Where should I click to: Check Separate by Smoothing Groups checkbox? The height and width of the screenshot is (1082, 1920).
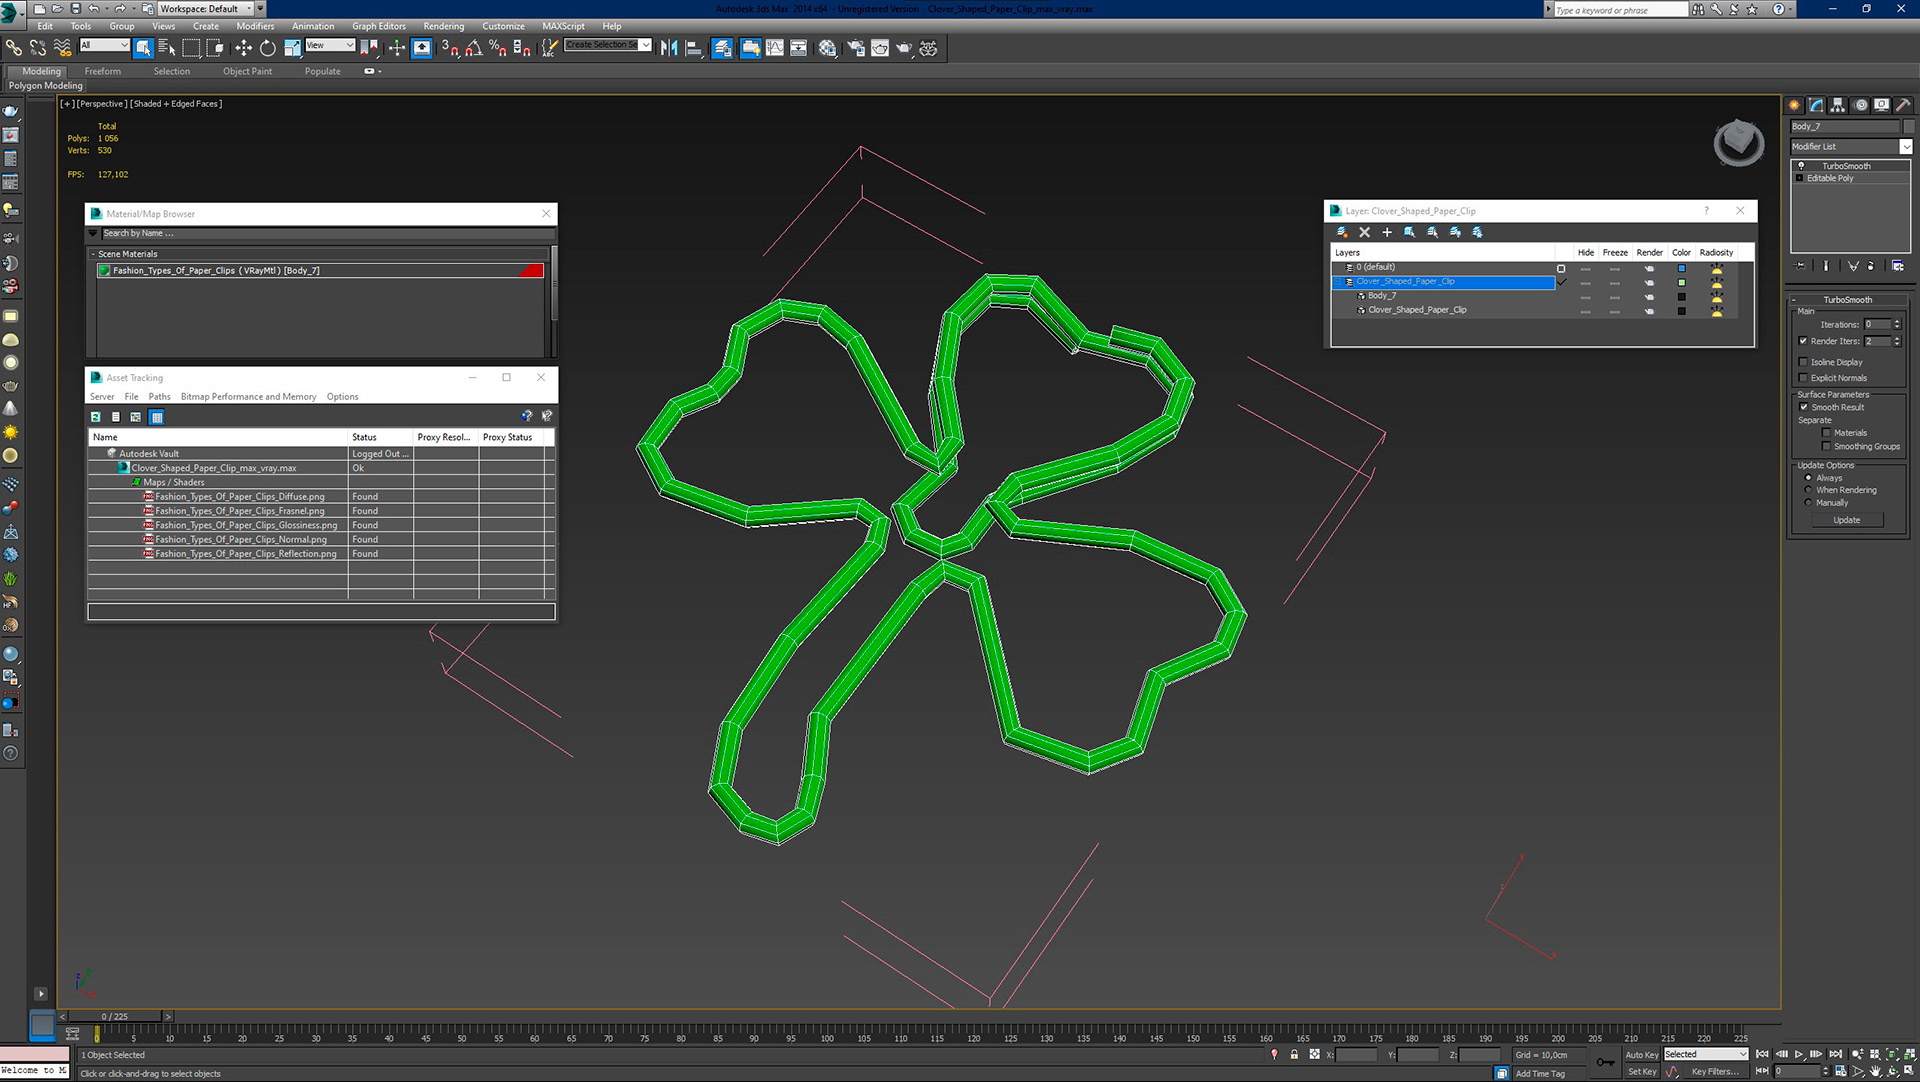coord(1827,447)
